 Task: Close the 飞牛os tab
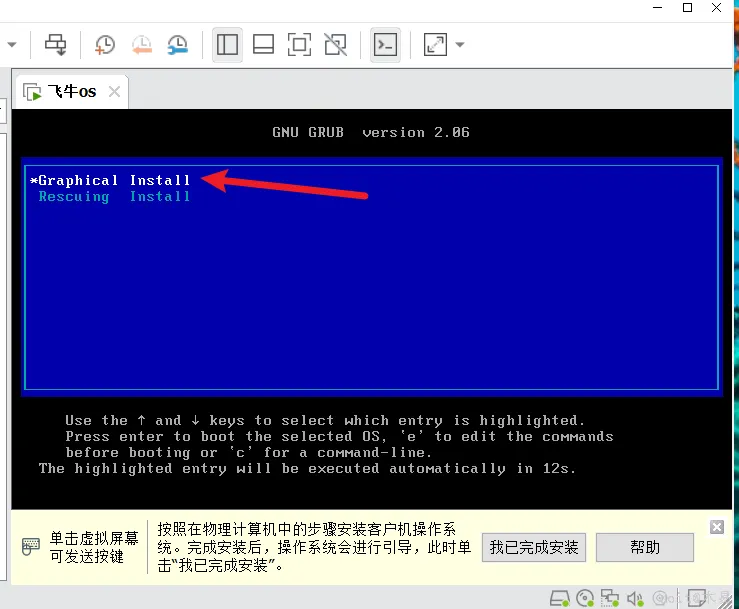[114, 91]
